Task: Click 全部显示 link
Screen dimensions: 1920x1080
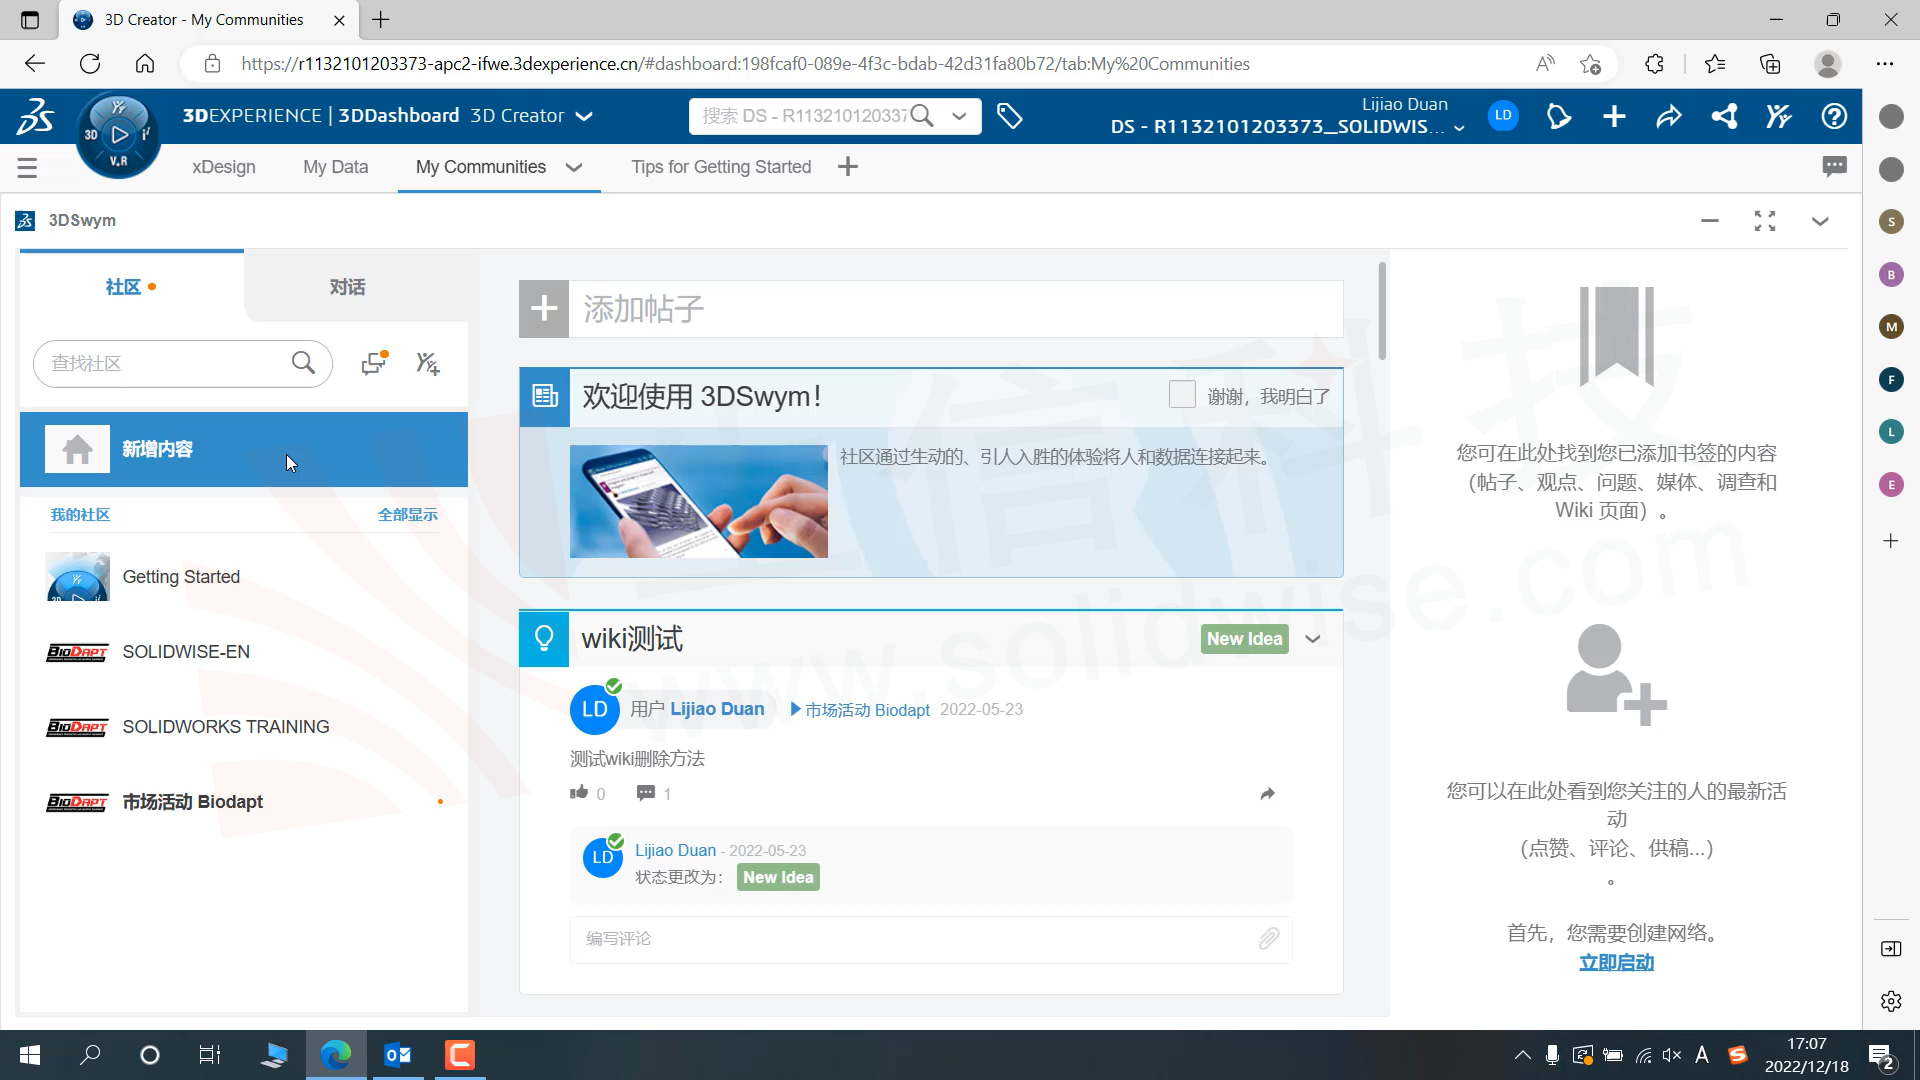Action: click(408, 515)
